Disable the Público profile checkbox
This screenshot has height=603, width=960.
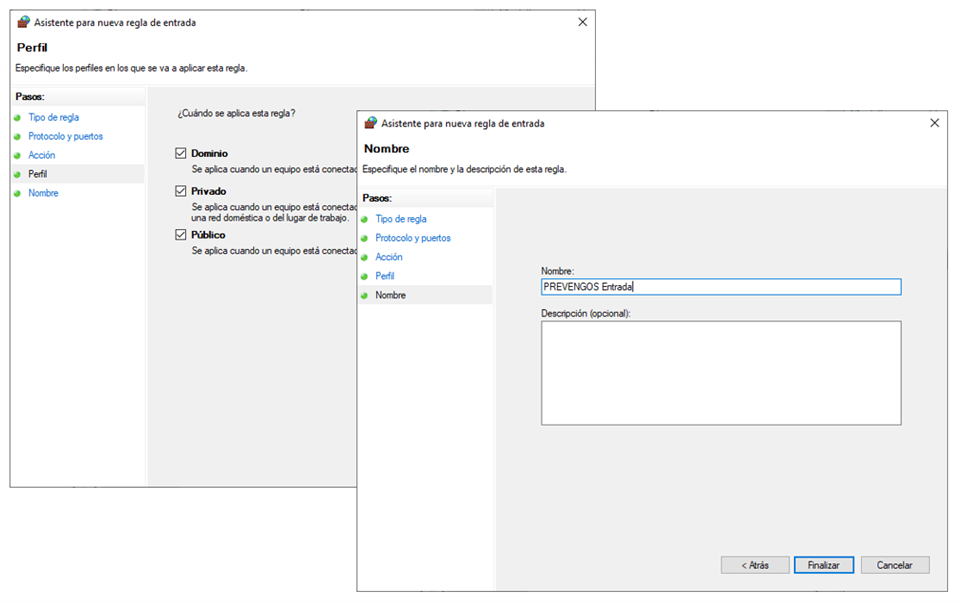tap(181, 234)
